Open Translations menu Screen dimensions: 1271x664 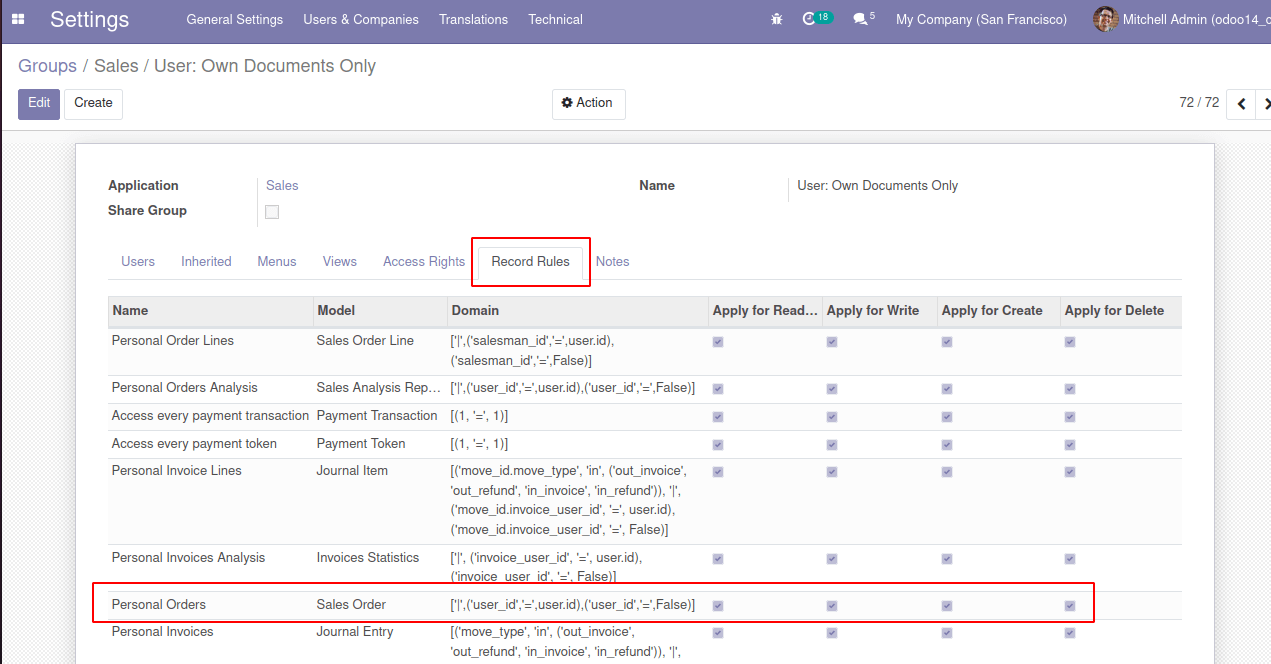click(x=473, y=19)
